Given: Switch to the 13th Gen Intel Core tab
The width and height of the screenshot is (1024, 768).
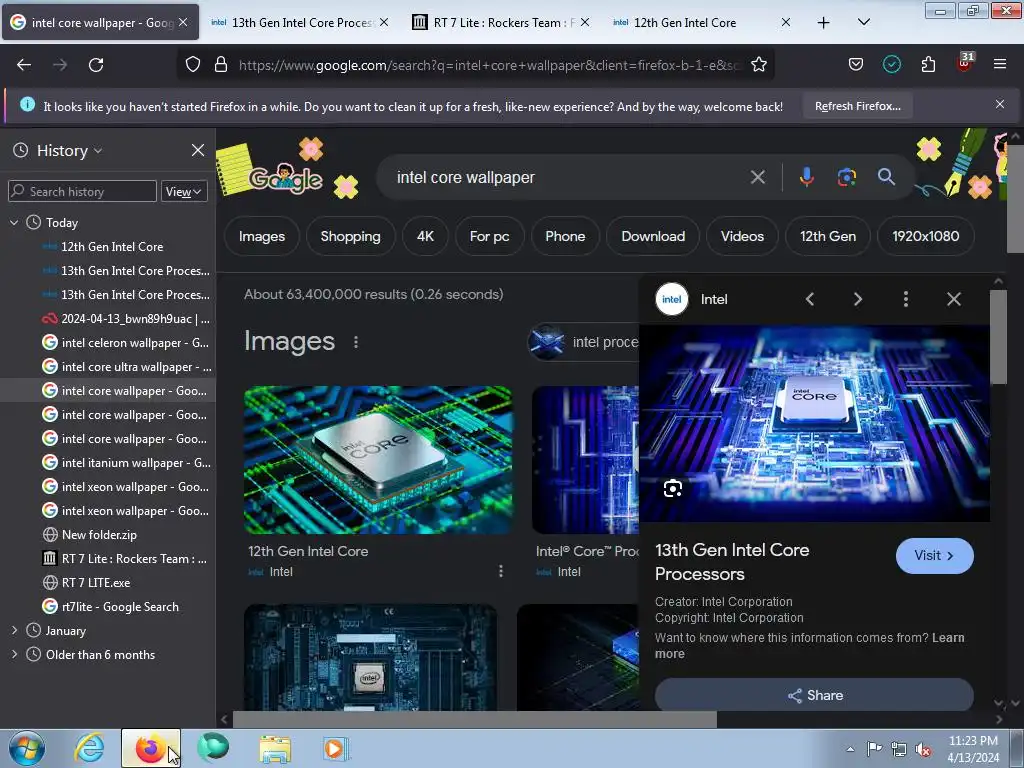Looking at the screenshot, I should pos(300,22).
